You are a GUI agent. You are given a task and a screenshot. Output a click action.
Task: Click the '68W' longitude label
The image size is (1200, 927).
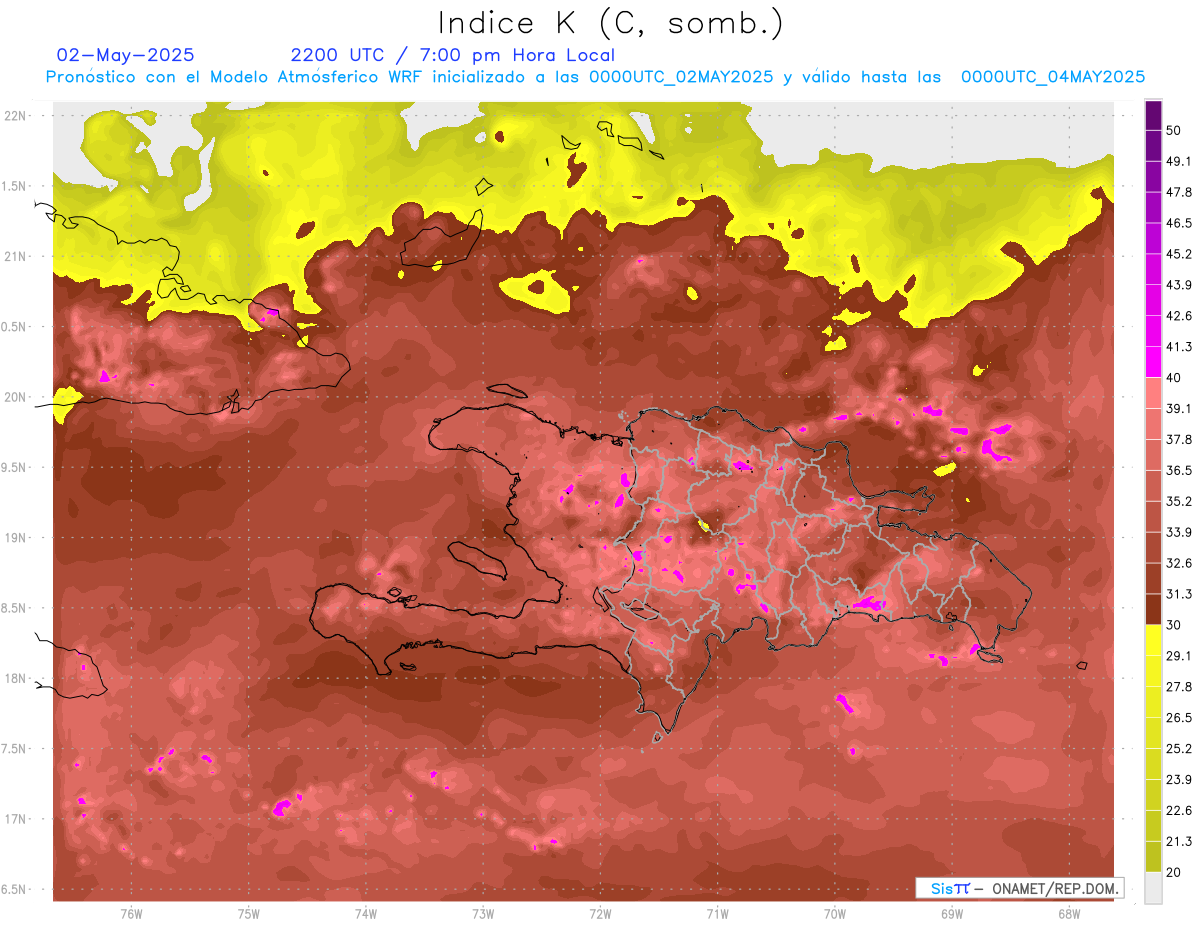pyautogui.click(x=1069, y=913)
